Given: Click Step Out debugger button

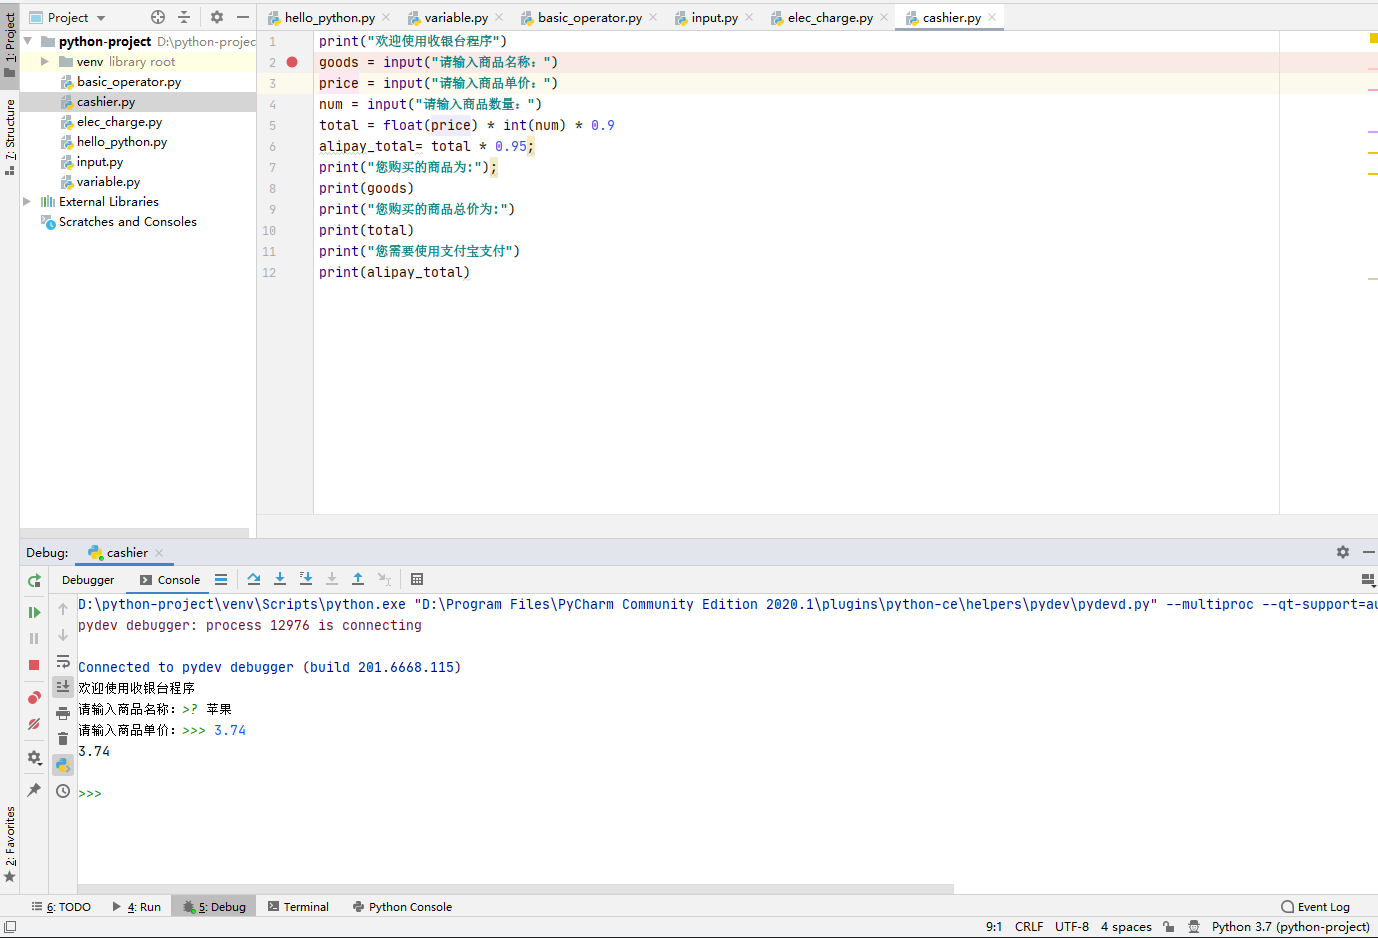Looking at the screenshot, I should (x=358, y=579).
